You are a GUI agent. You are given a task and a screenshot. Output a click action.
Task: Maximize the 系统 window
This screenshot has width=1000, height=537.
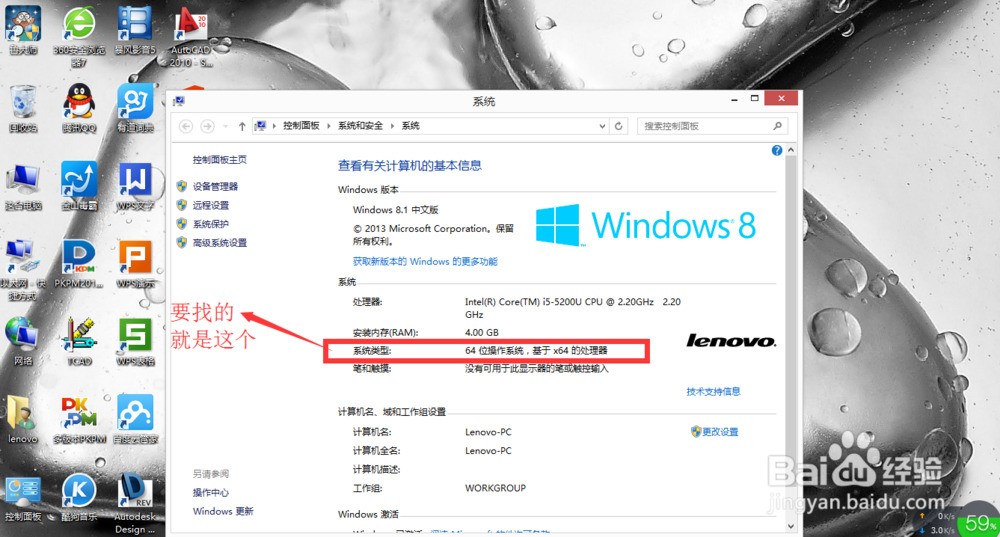point(754,98)
